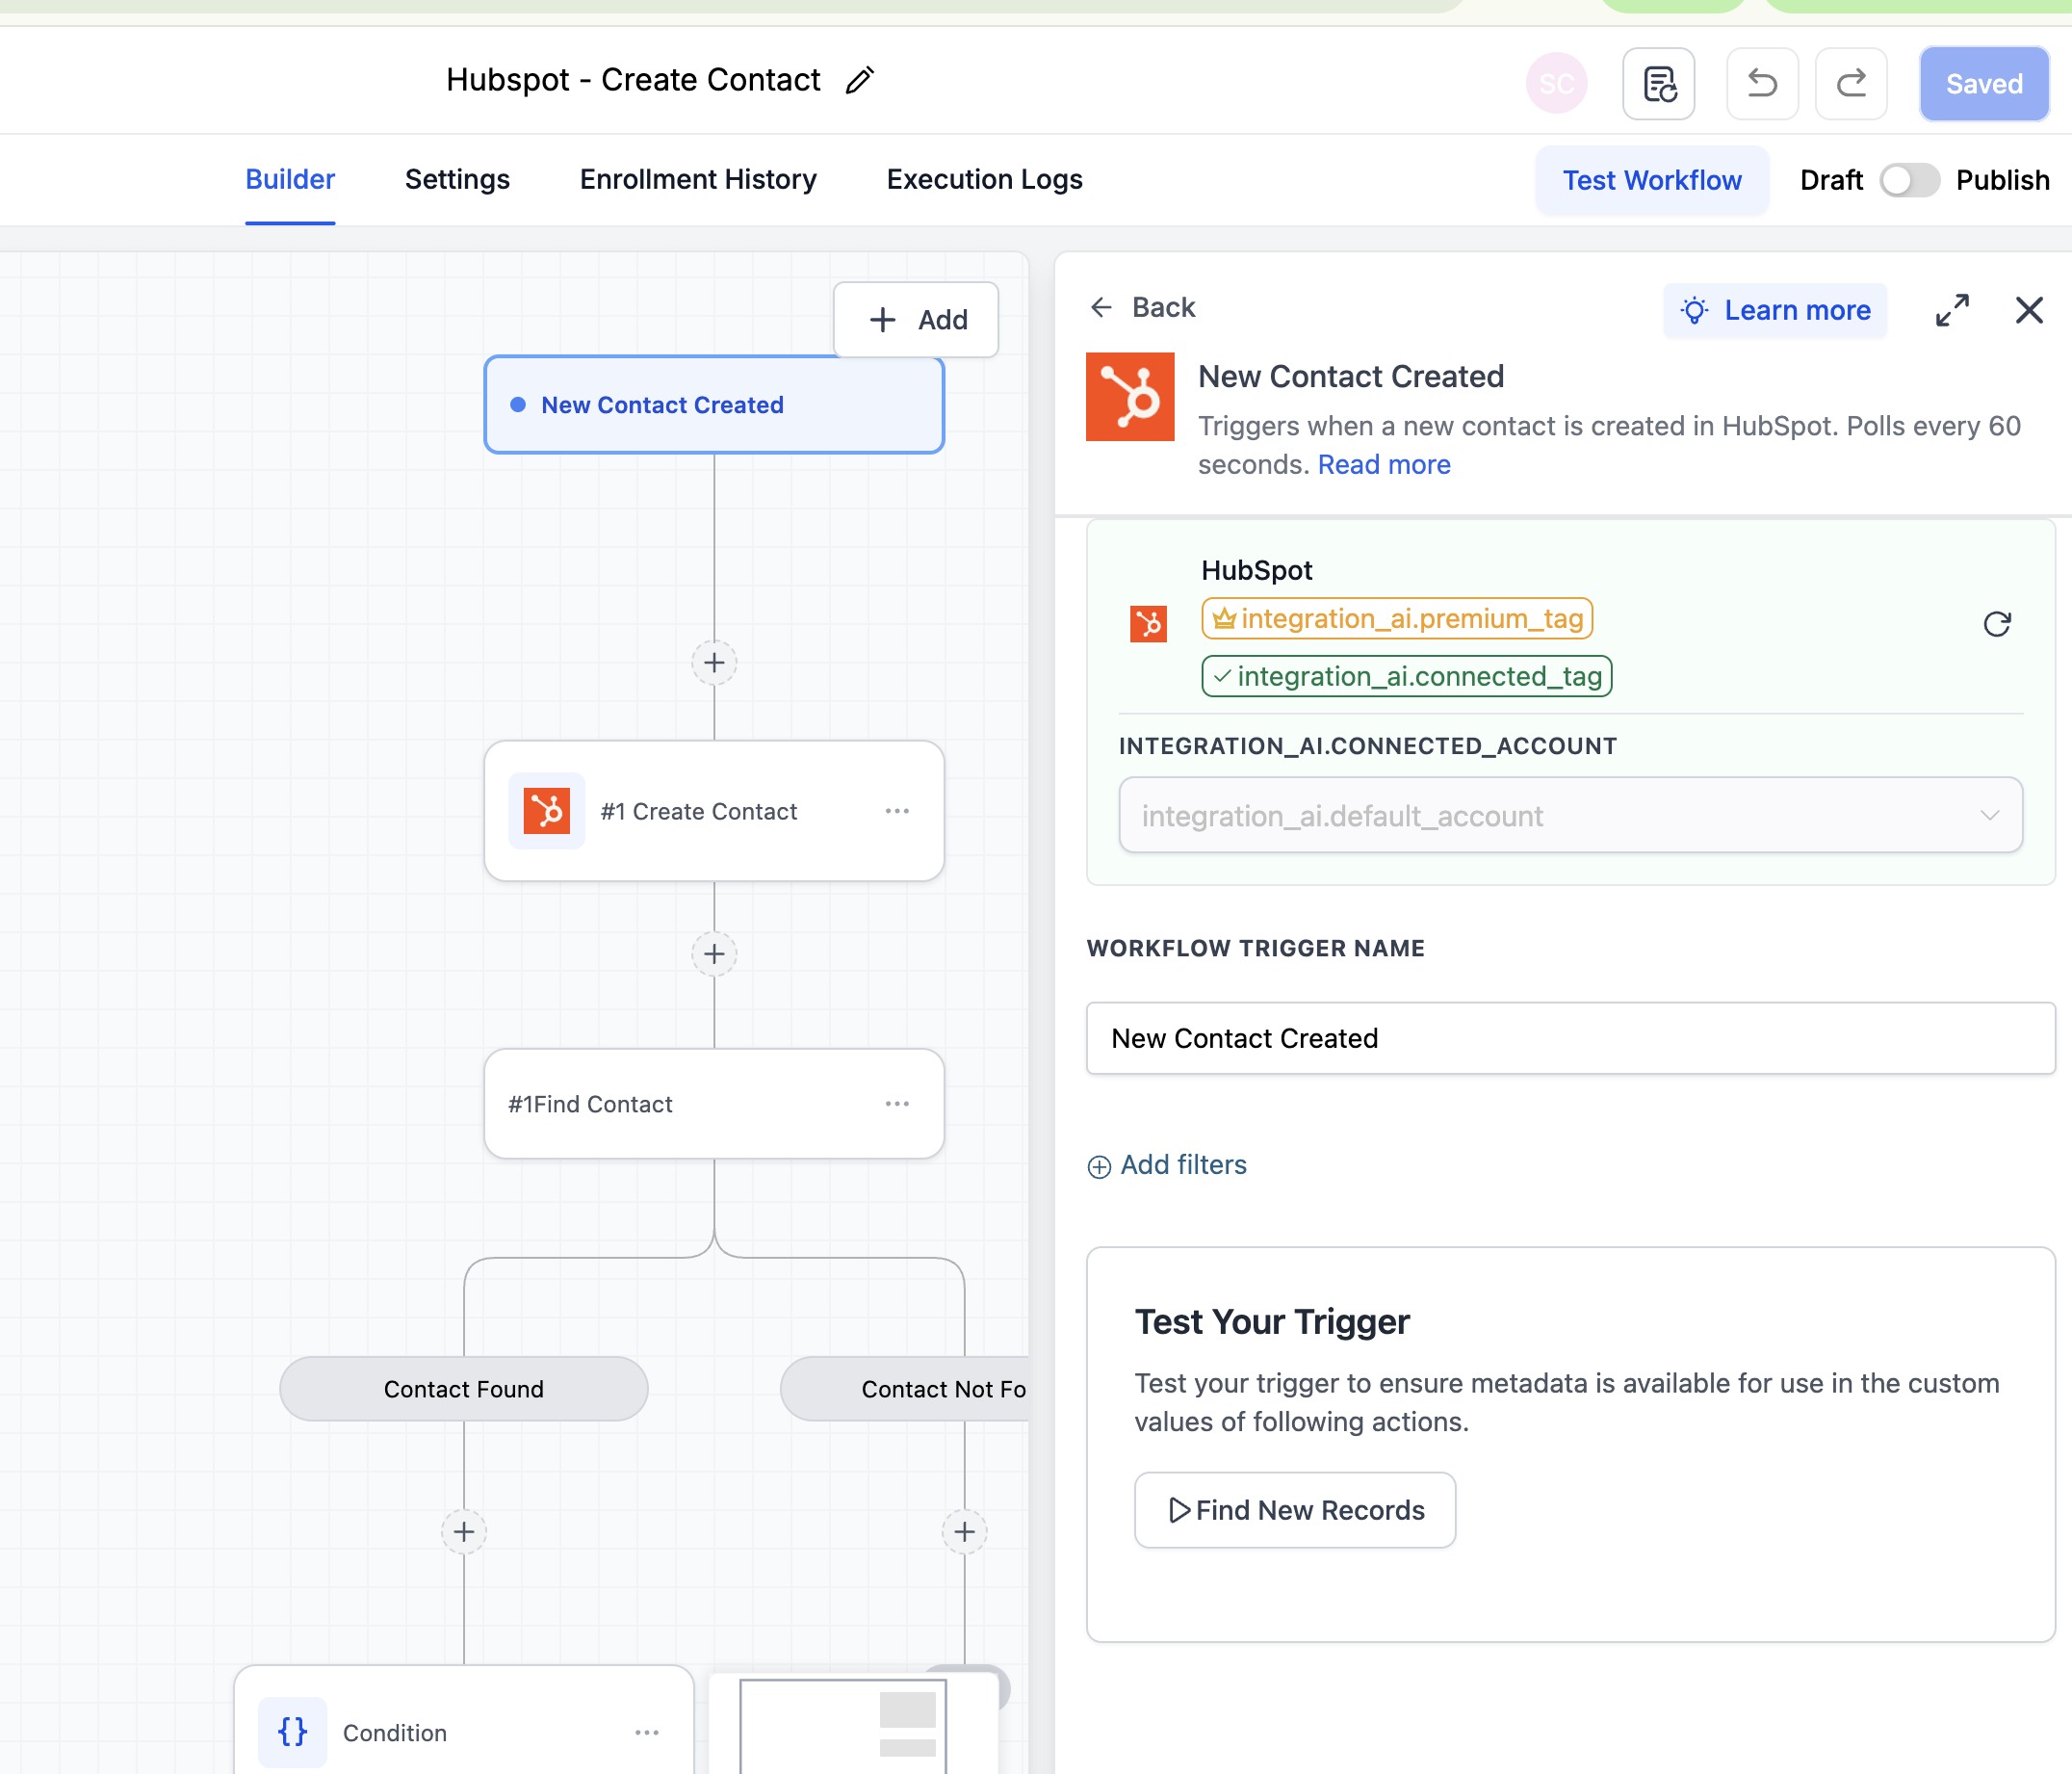Select the Contact Found branch
This screenshot has width=2072, height=1774.
(x=464, y=1389)
